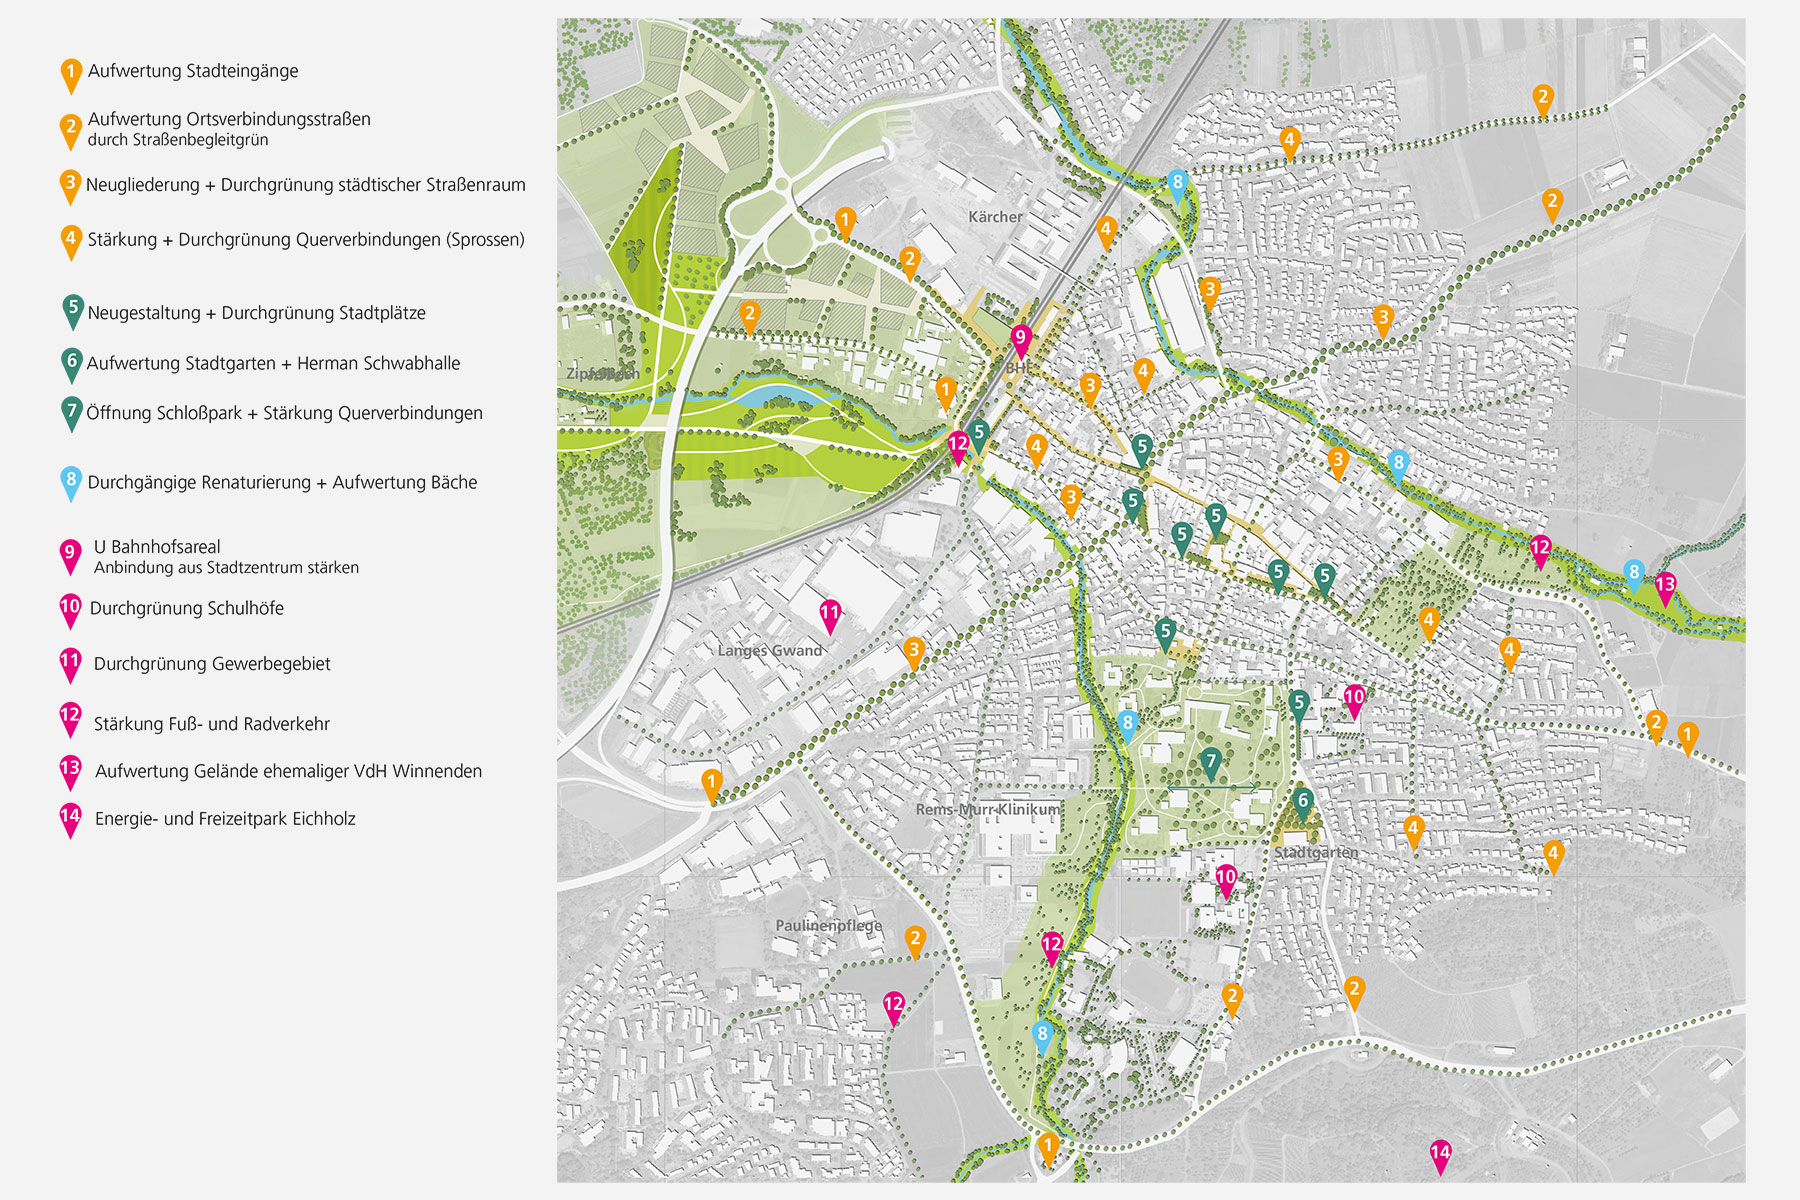The width and height of the screenshot is (1800, 1200).
Task: Click legend pin 11 for Durchgrünung Gewerbegebiet
Action: pos(70,662)
